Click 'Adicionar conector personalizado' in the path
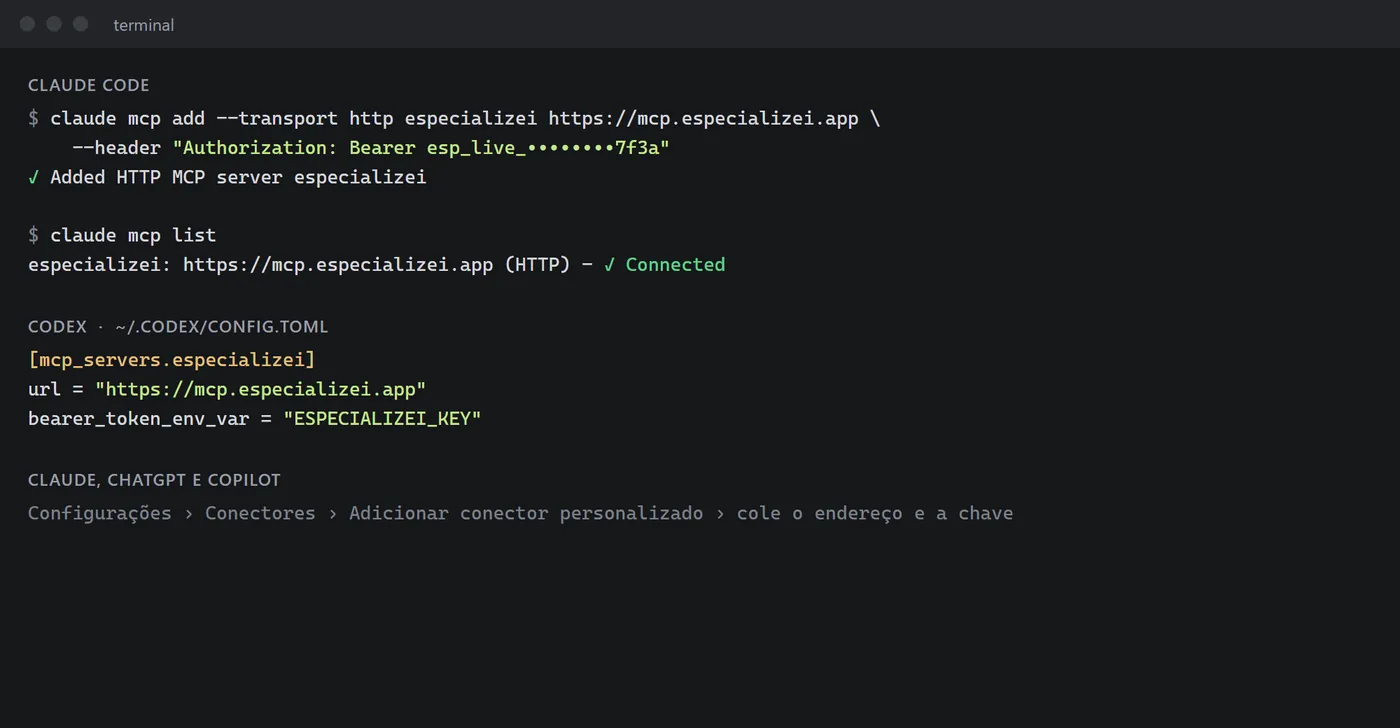The height and width of the screenshot is (728, 1400). [x=526, y=513]
